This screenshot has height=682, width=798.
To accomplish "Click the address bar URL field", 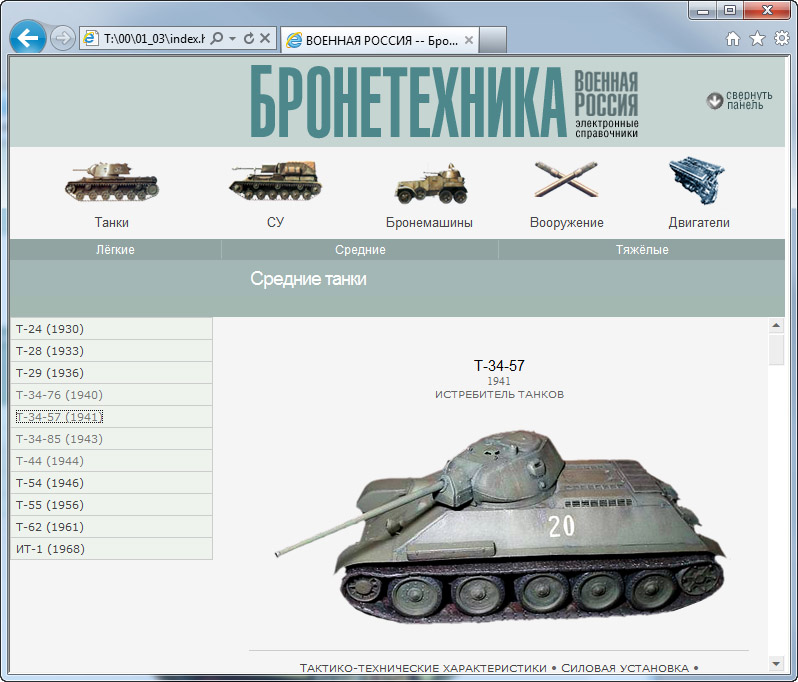I will coord(154,39).
